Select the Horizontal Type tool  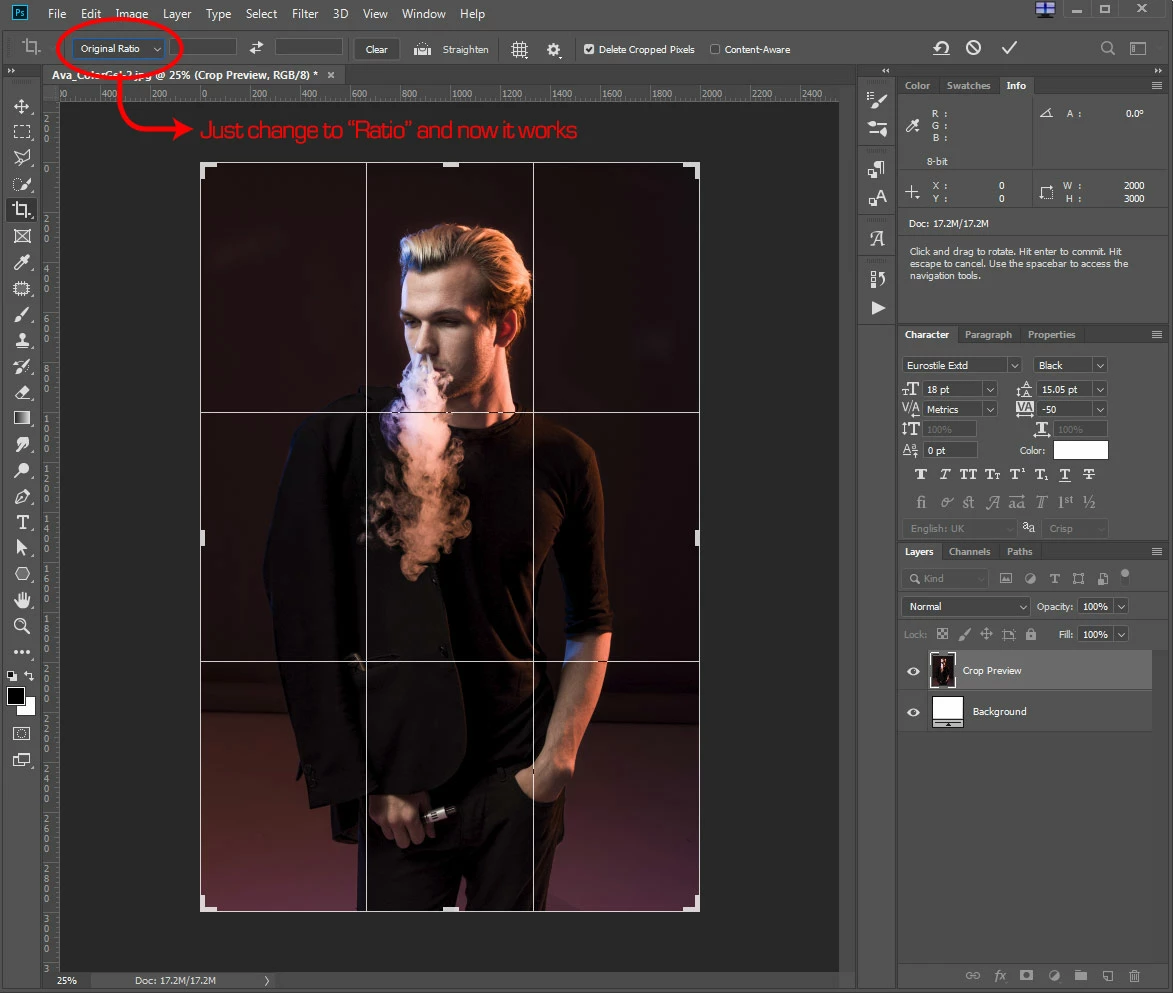22,522
